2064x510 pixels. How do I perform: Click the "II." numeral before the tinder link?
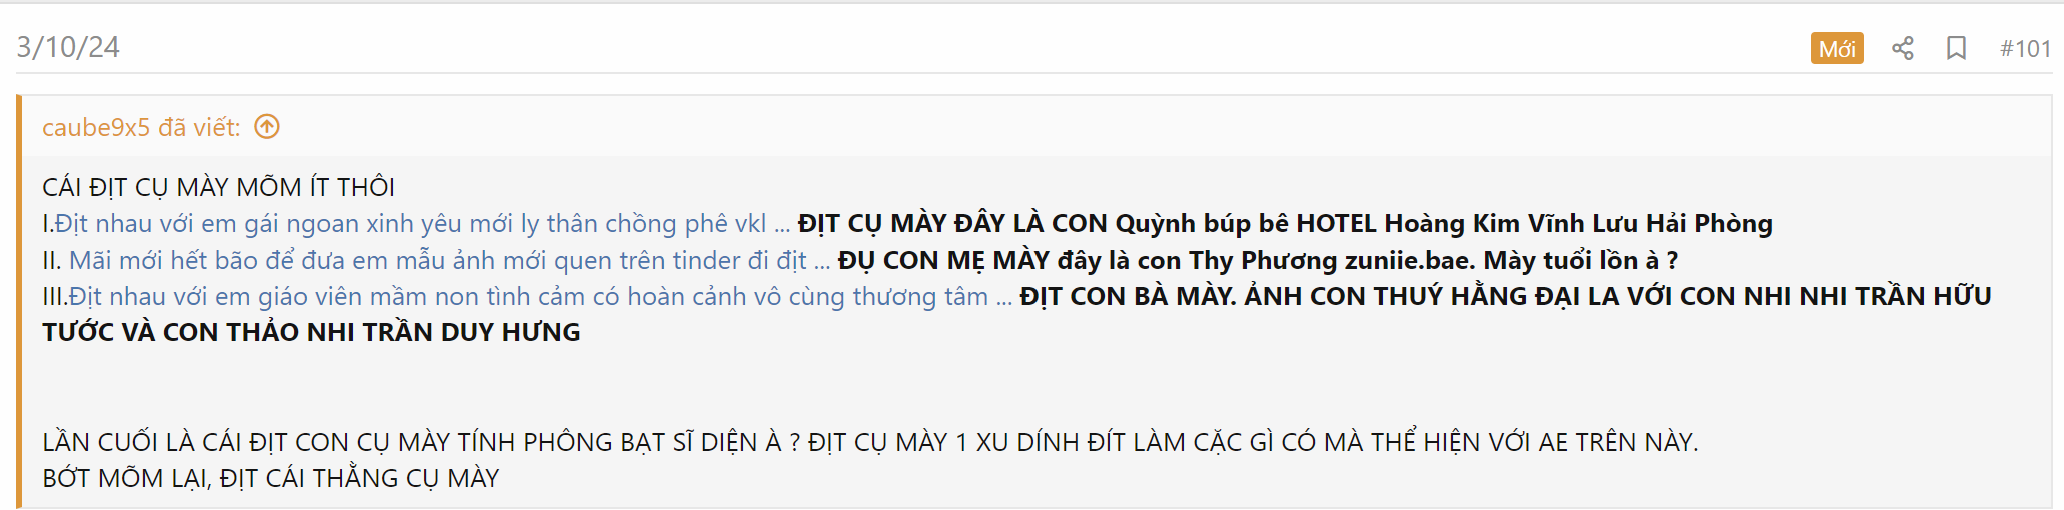coord(52,260)
